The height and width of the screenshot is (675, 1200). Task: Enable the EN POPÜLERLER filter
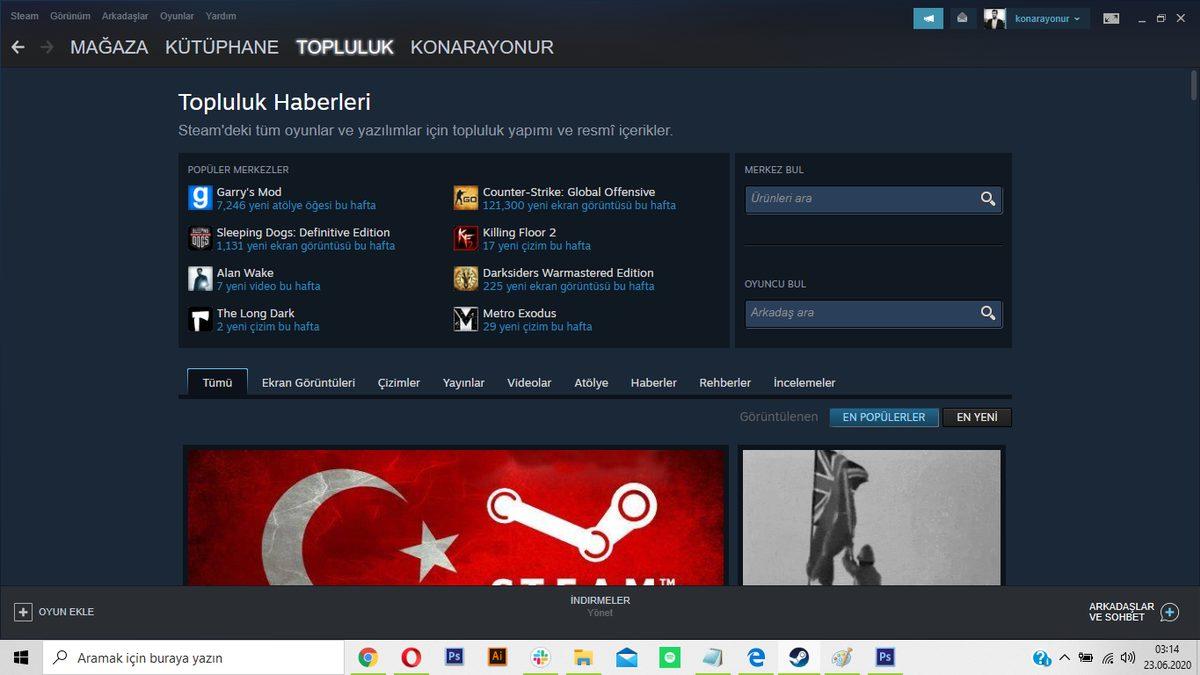883,417
